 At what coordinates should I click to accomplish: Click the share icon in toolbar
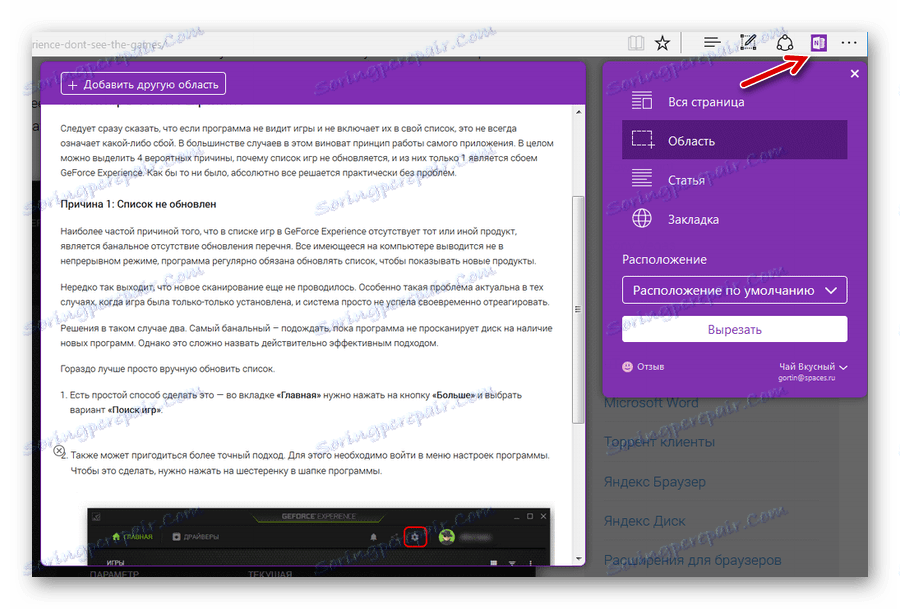[x=785, y=43]
